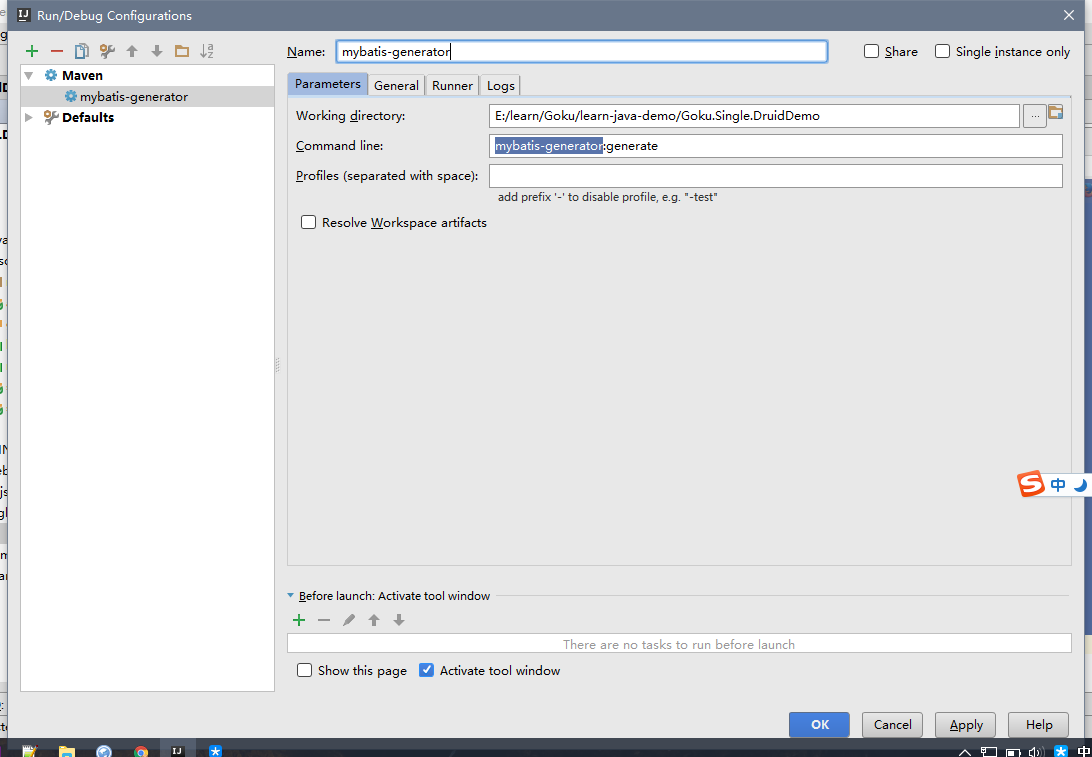The height and width of the screenshot is (757, 1092).
Task: Toggle Resolve Workspace artifacts checkbox
Action: pos(308,223)
